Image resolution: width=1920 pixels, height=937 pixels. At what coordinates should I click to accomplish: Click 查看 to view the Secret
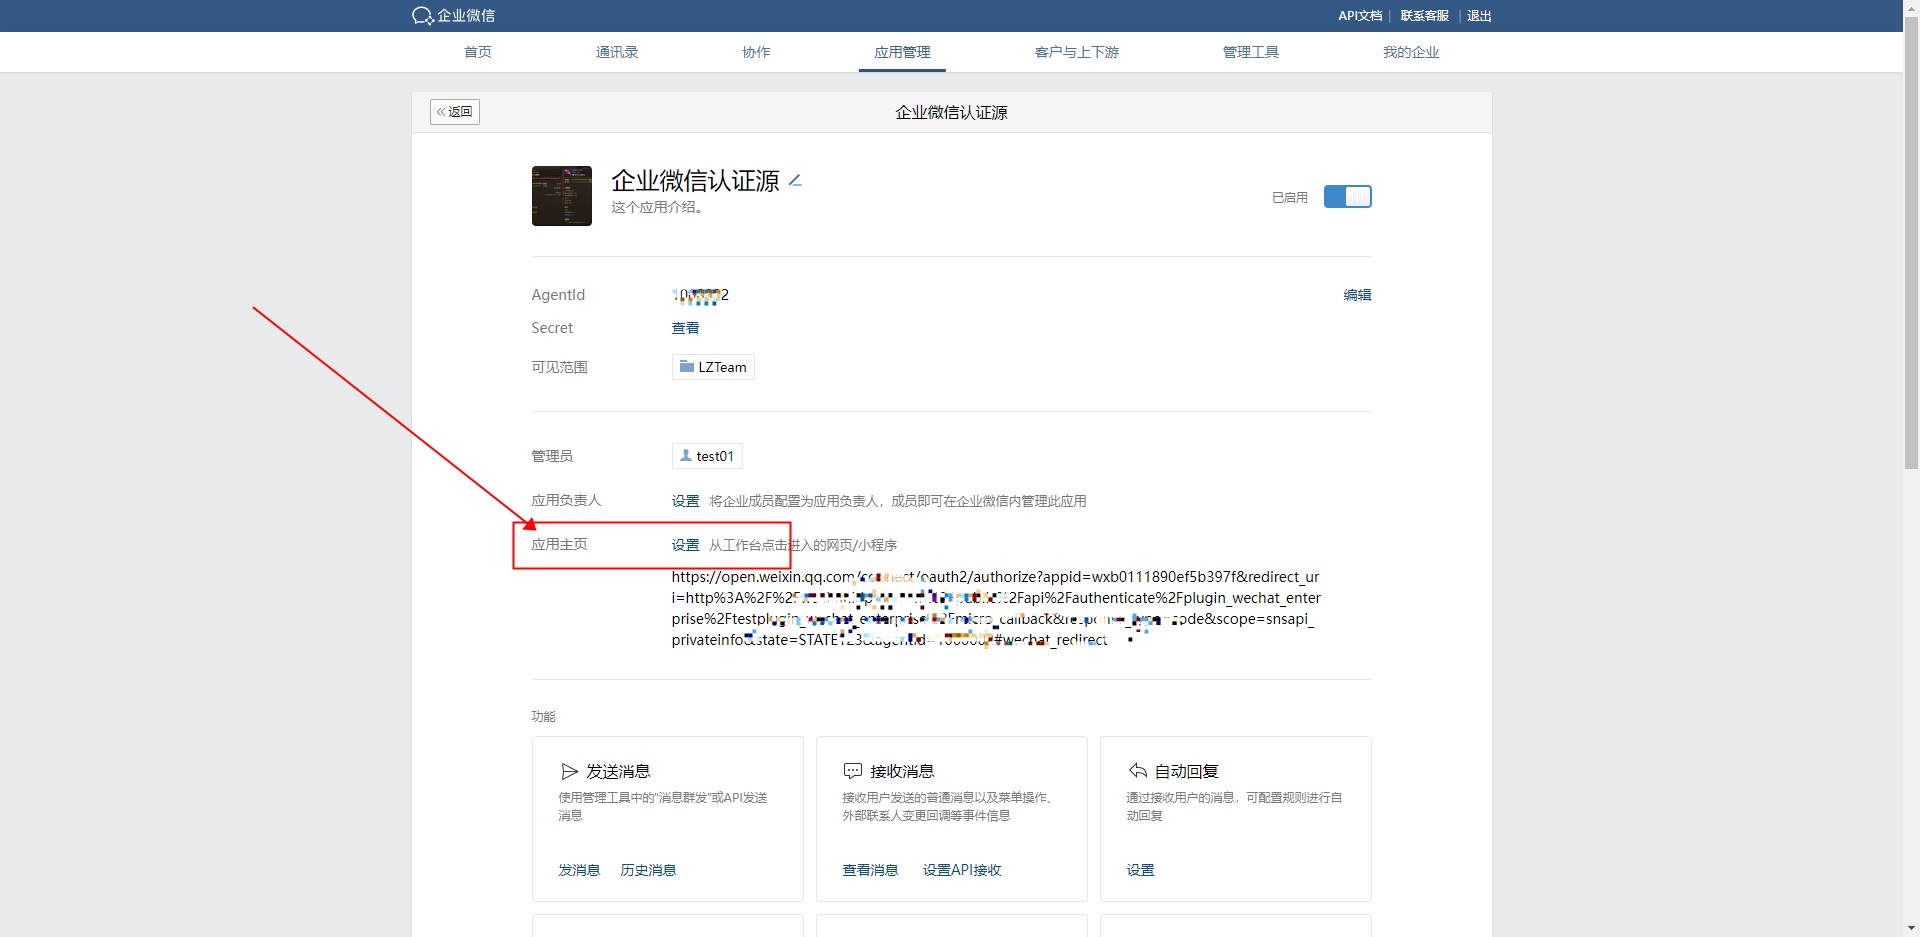[685, 328]
